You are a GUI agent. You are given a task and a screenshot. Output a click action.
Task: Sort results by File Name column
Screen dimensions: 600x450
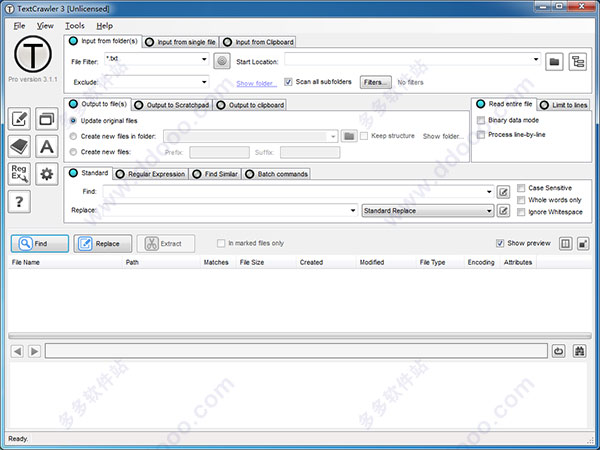pos(65,262)
